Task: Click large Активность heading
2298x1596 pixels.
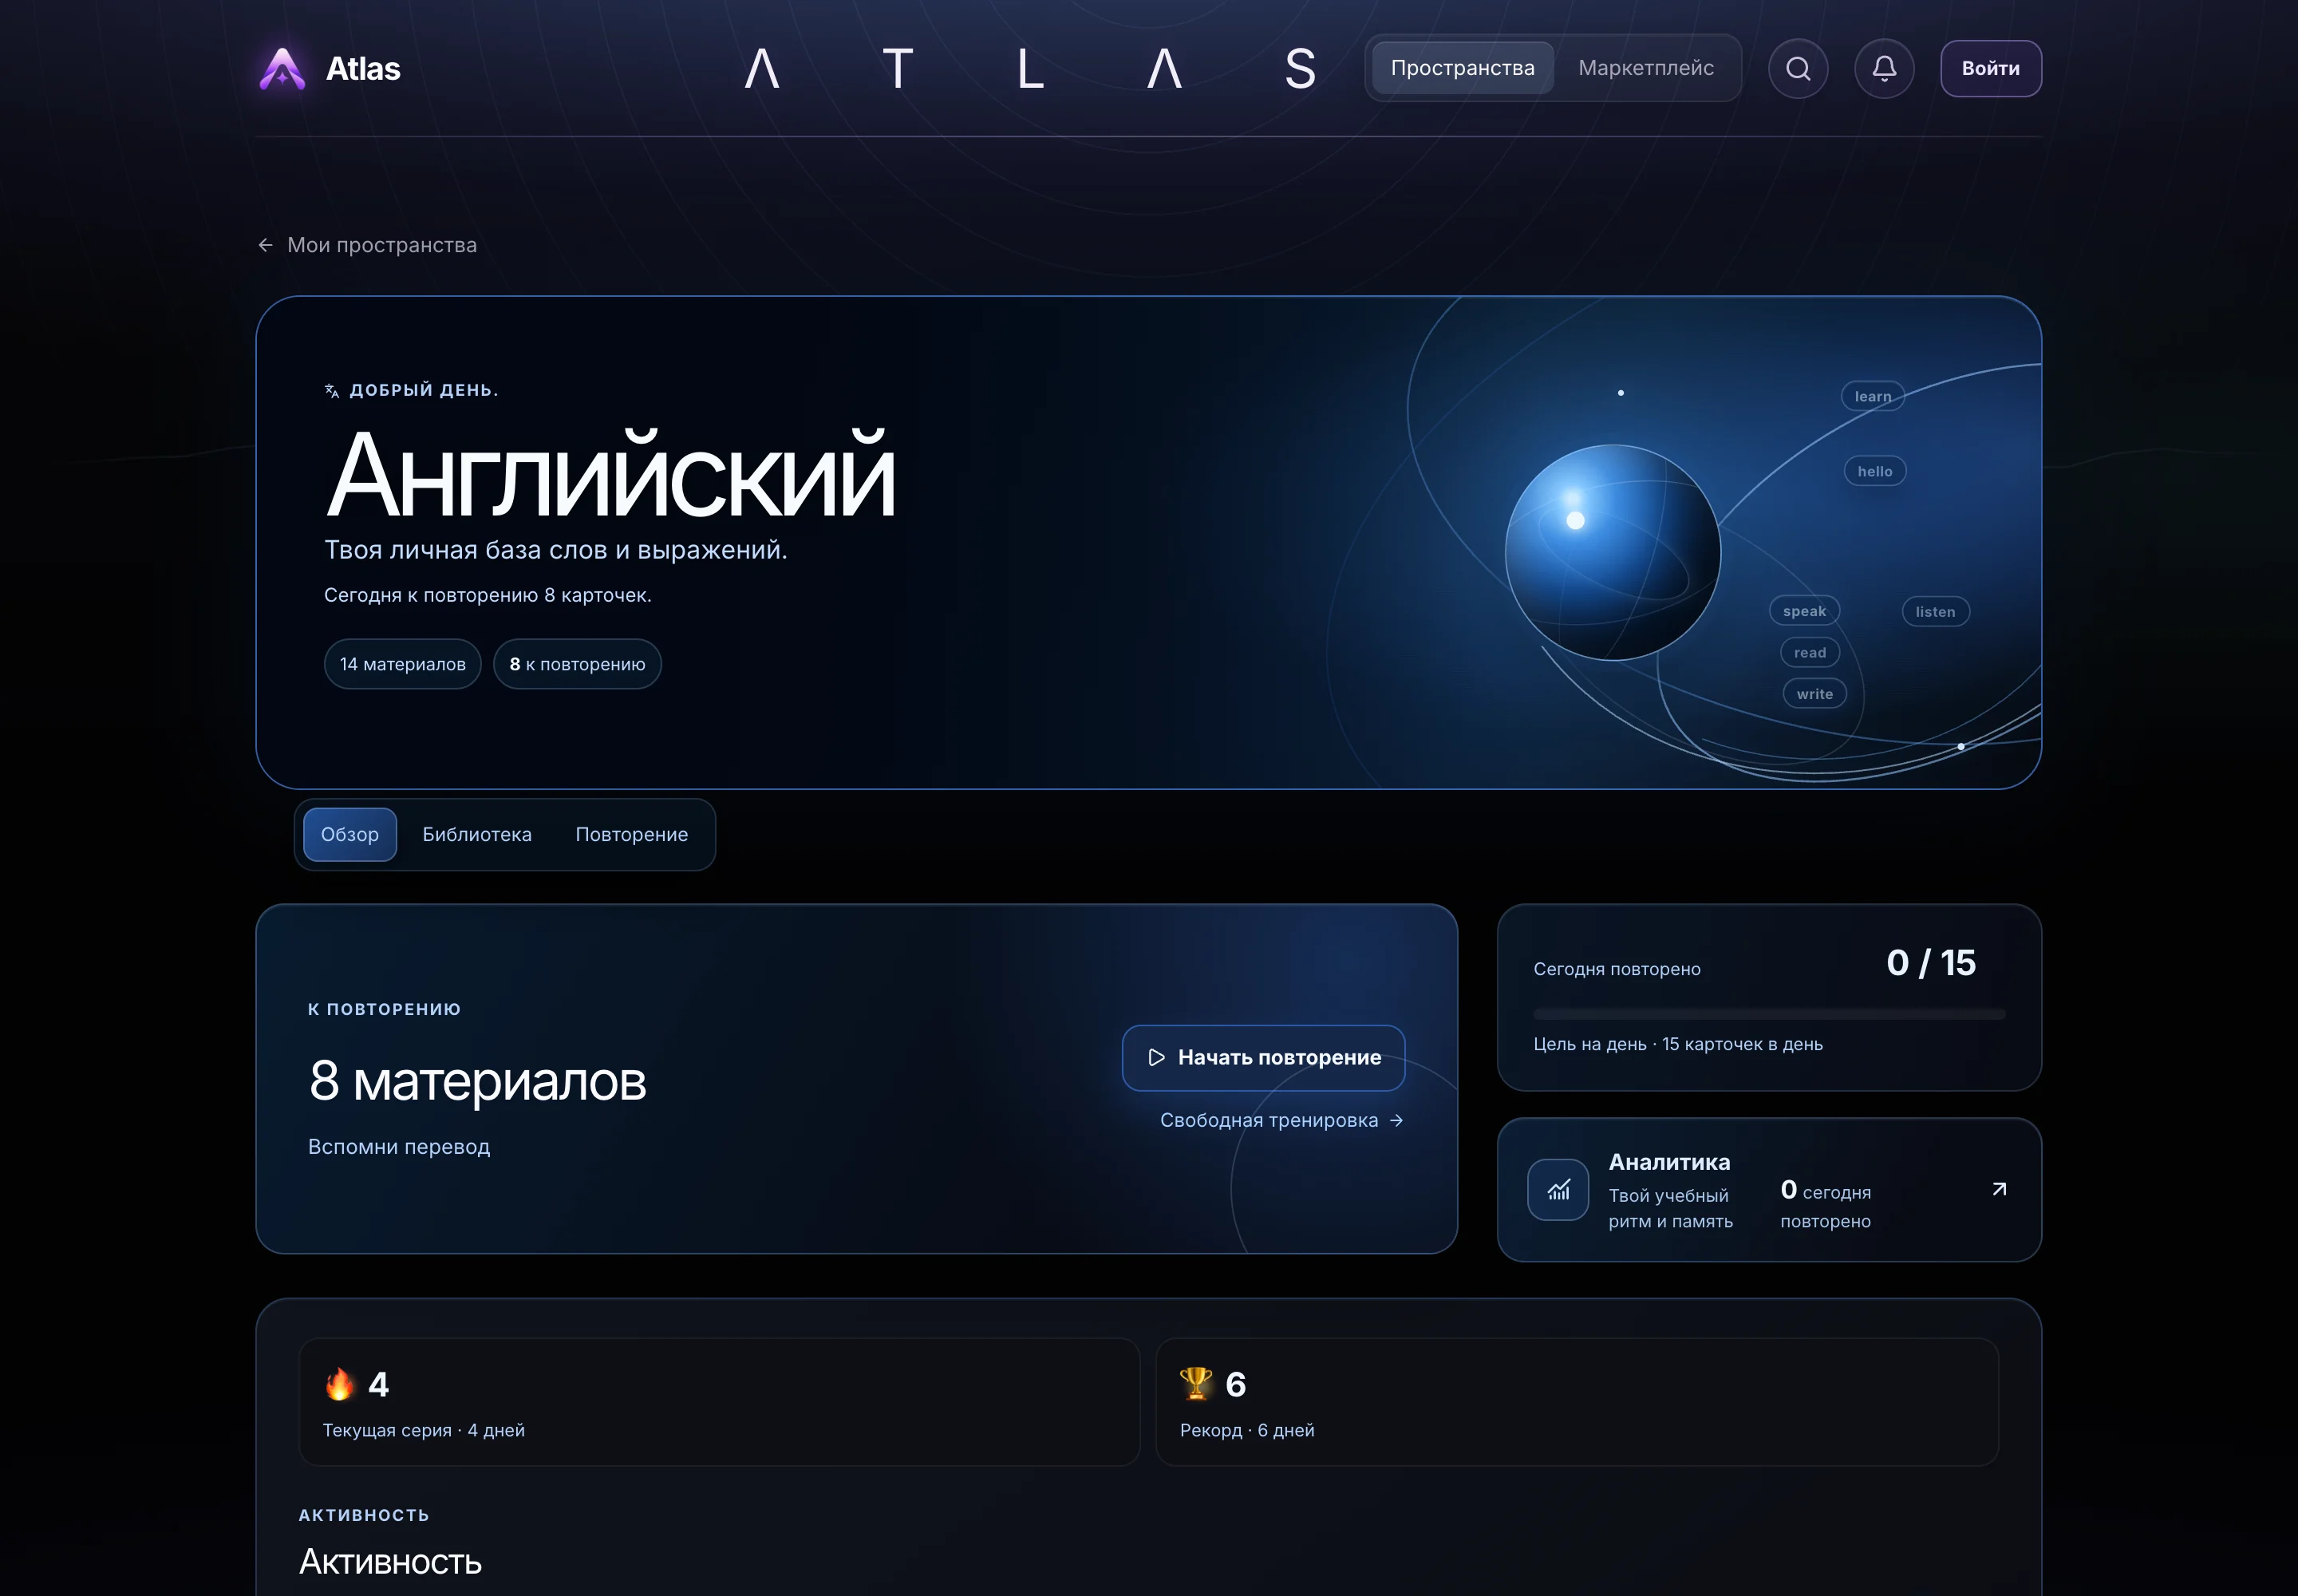Action: click(390, 1562)
